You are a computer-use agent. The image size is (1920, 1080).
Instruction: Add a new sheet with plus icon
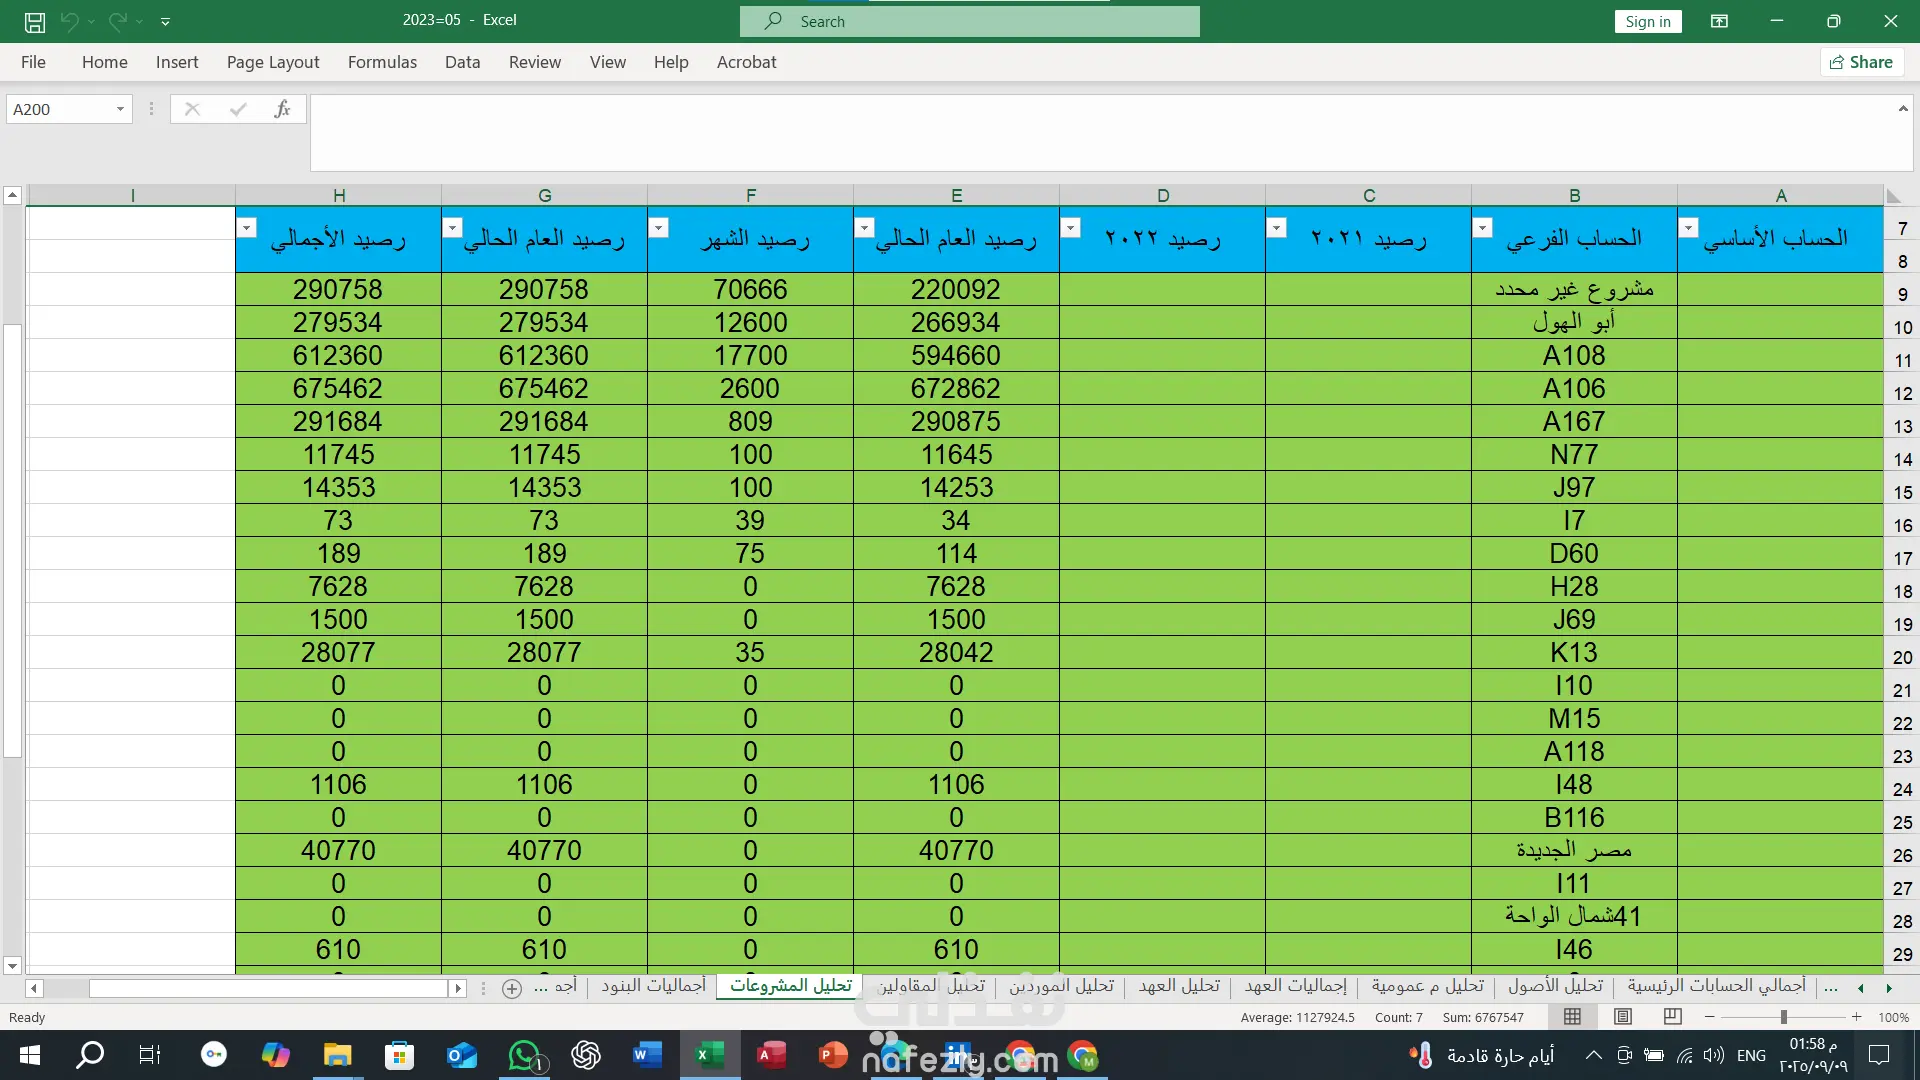512,988
